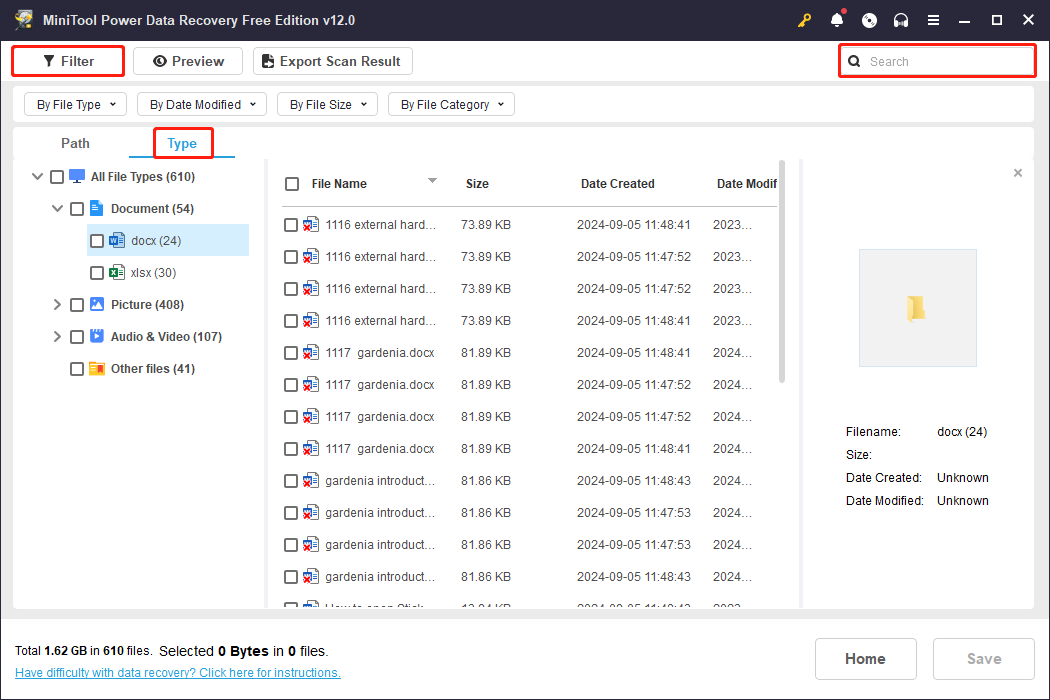Screen dimensions: 1050x700
Task: Click the docx Word icon
Action: tap(117, 240)
